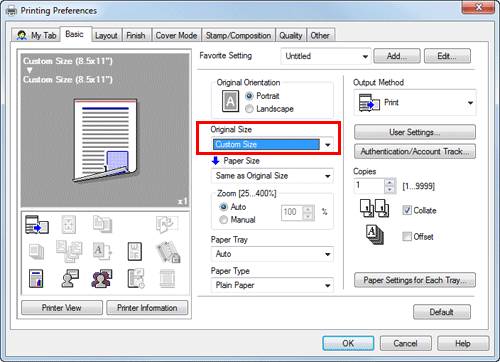Image resolution: width=500 pixels, height=362 pixels.
Task: Click the single user authentication status icon
Action: click(70, 278)
